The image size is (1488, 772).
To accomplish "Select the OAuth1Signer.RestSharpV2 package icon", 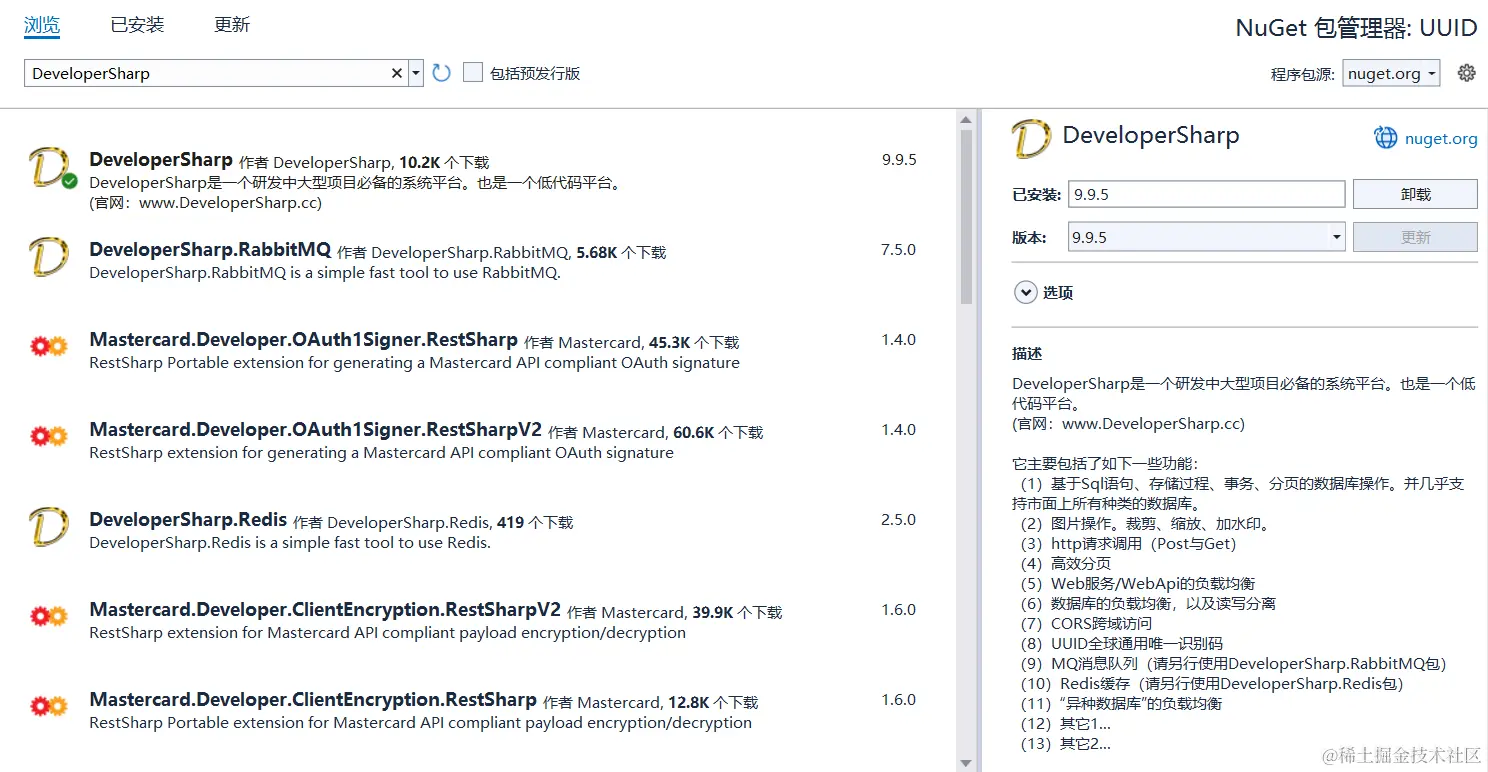I will tap(48, 437).
